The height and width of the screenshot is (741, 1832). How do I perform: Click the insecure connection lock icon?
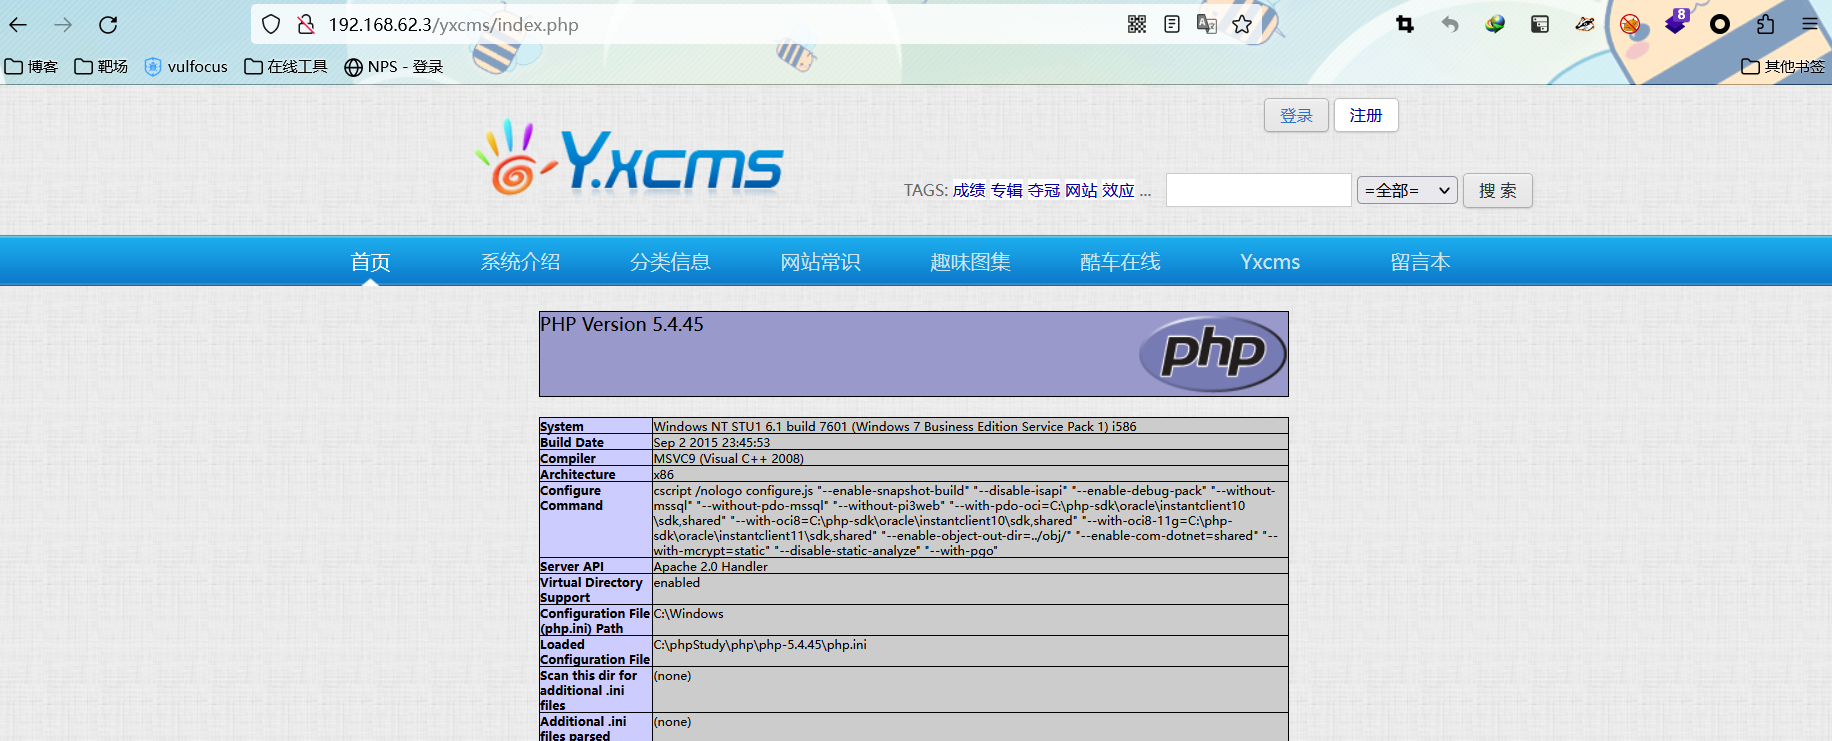coord(306,25)
